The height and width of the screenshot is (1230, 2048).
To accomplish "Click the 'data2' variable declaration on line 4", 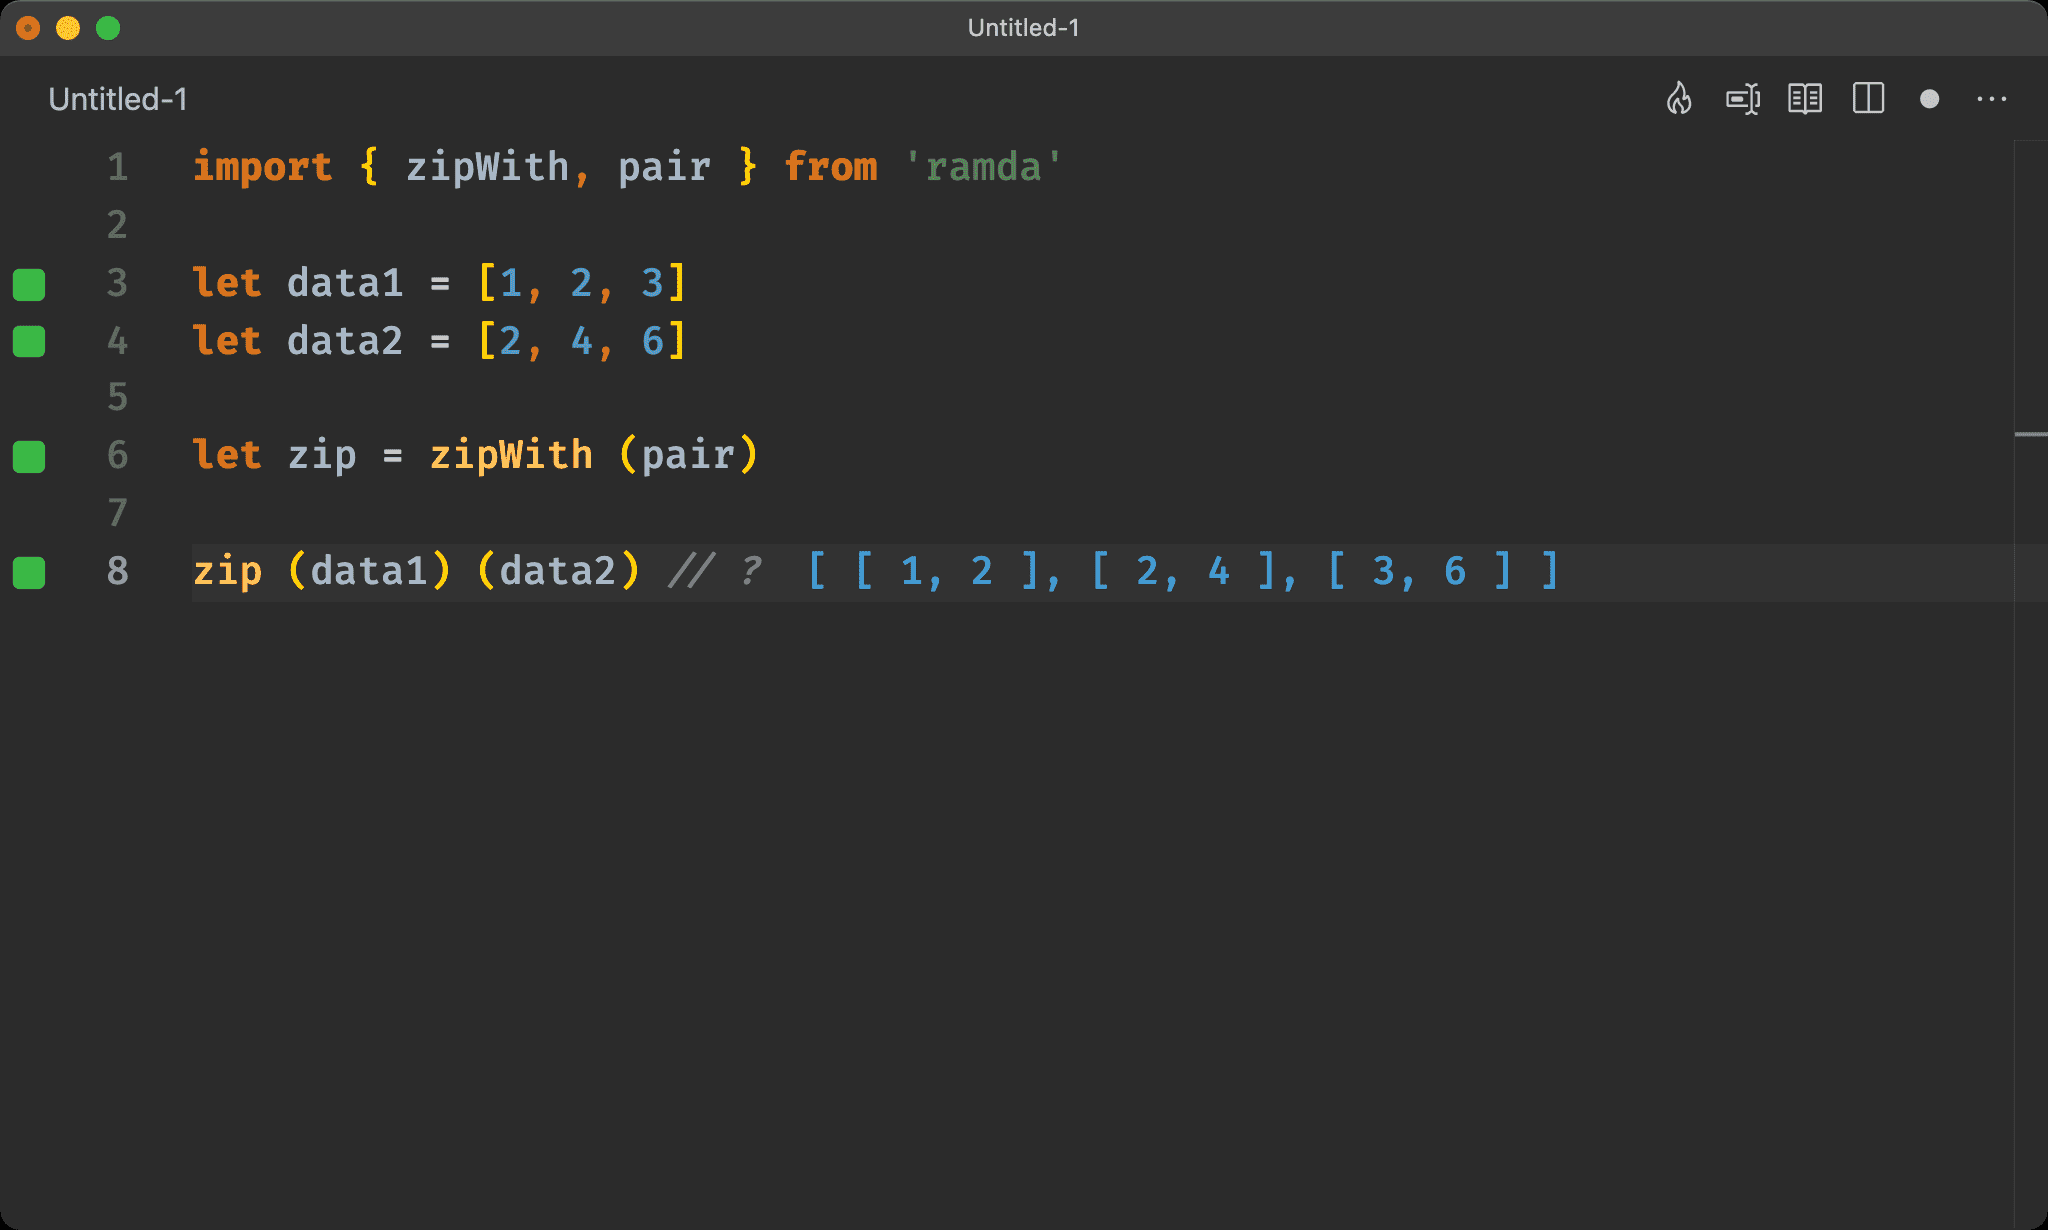I will (x=345, y=341).
